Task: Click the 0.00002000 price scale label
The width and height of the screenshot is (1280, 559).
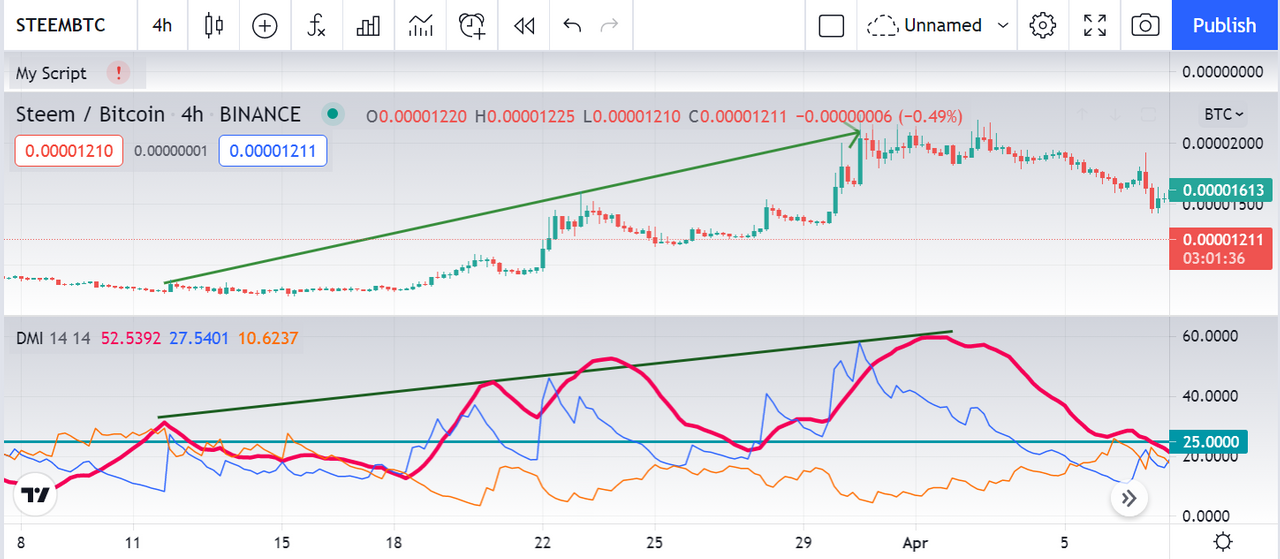Action: coord(1222,143)
